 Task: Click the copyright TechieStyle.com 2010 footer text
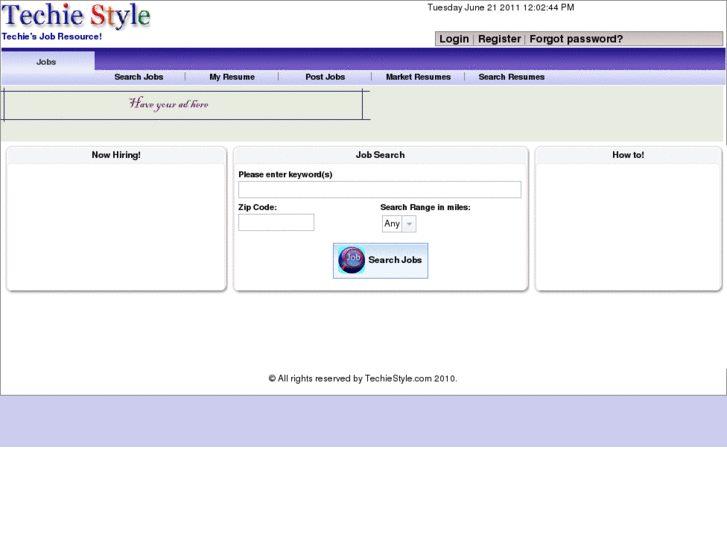click(x=363, y=378)
